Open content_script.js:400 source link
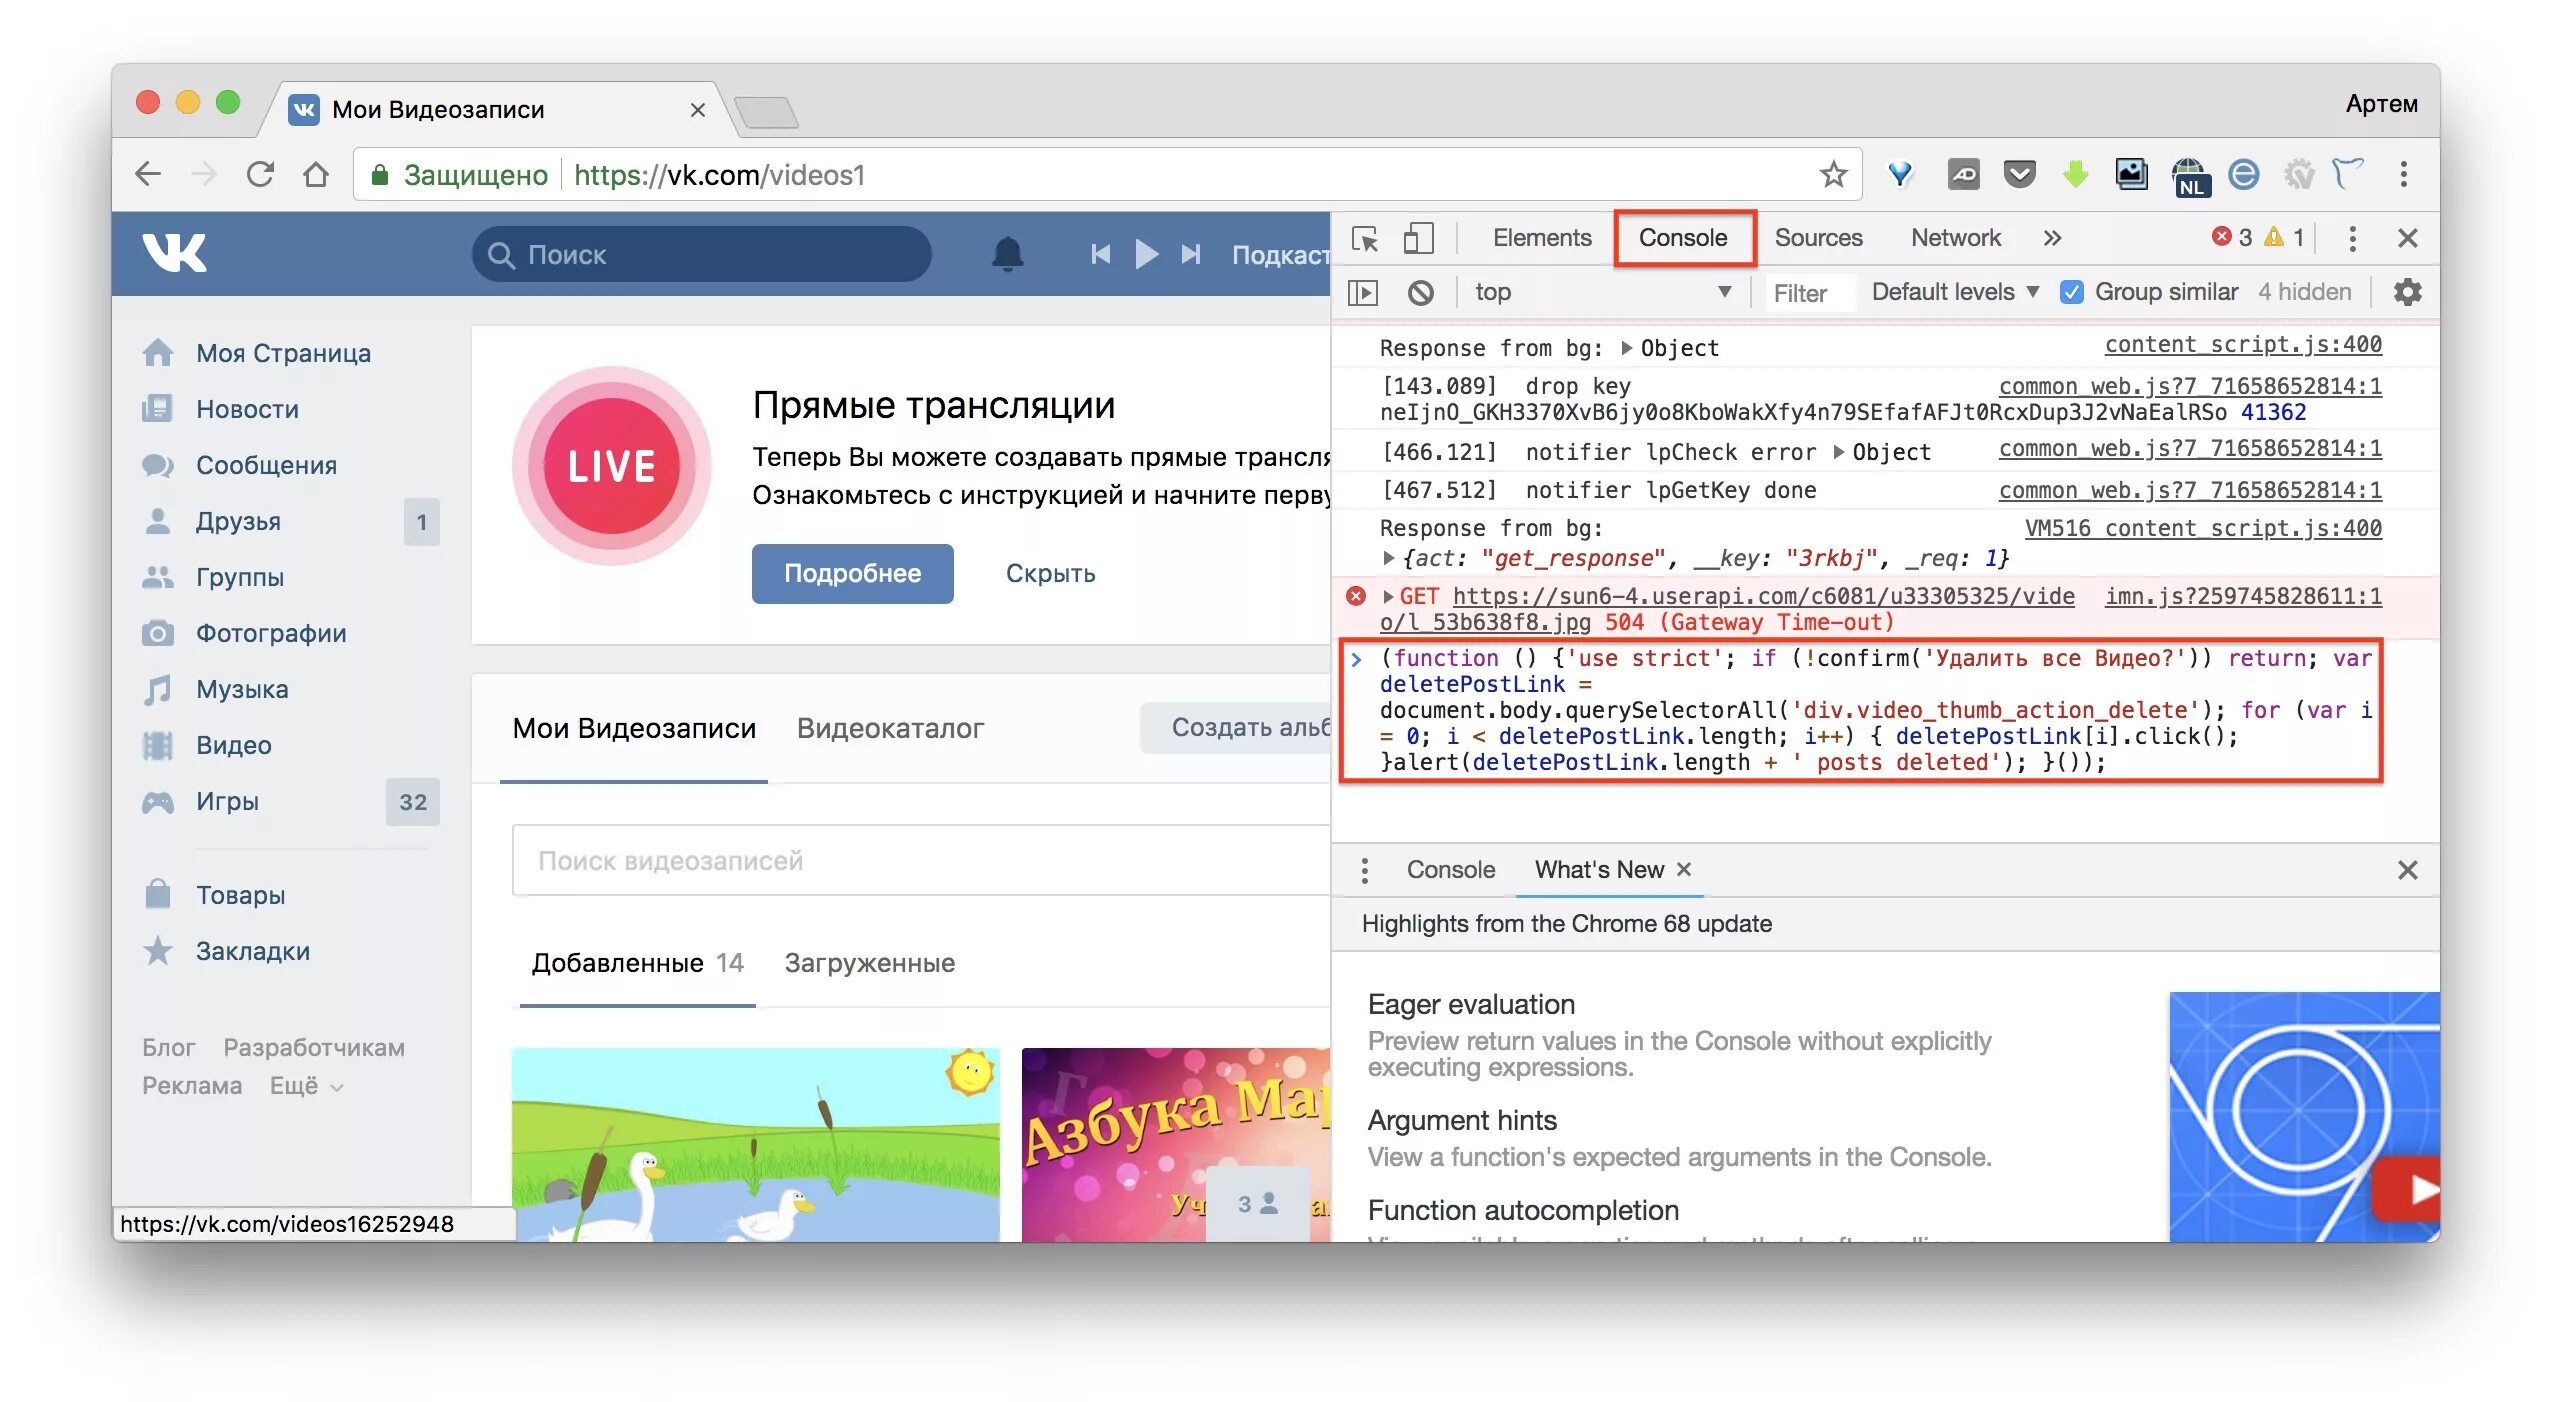Screen dimensions: 2552x1402 point(2242,345)
